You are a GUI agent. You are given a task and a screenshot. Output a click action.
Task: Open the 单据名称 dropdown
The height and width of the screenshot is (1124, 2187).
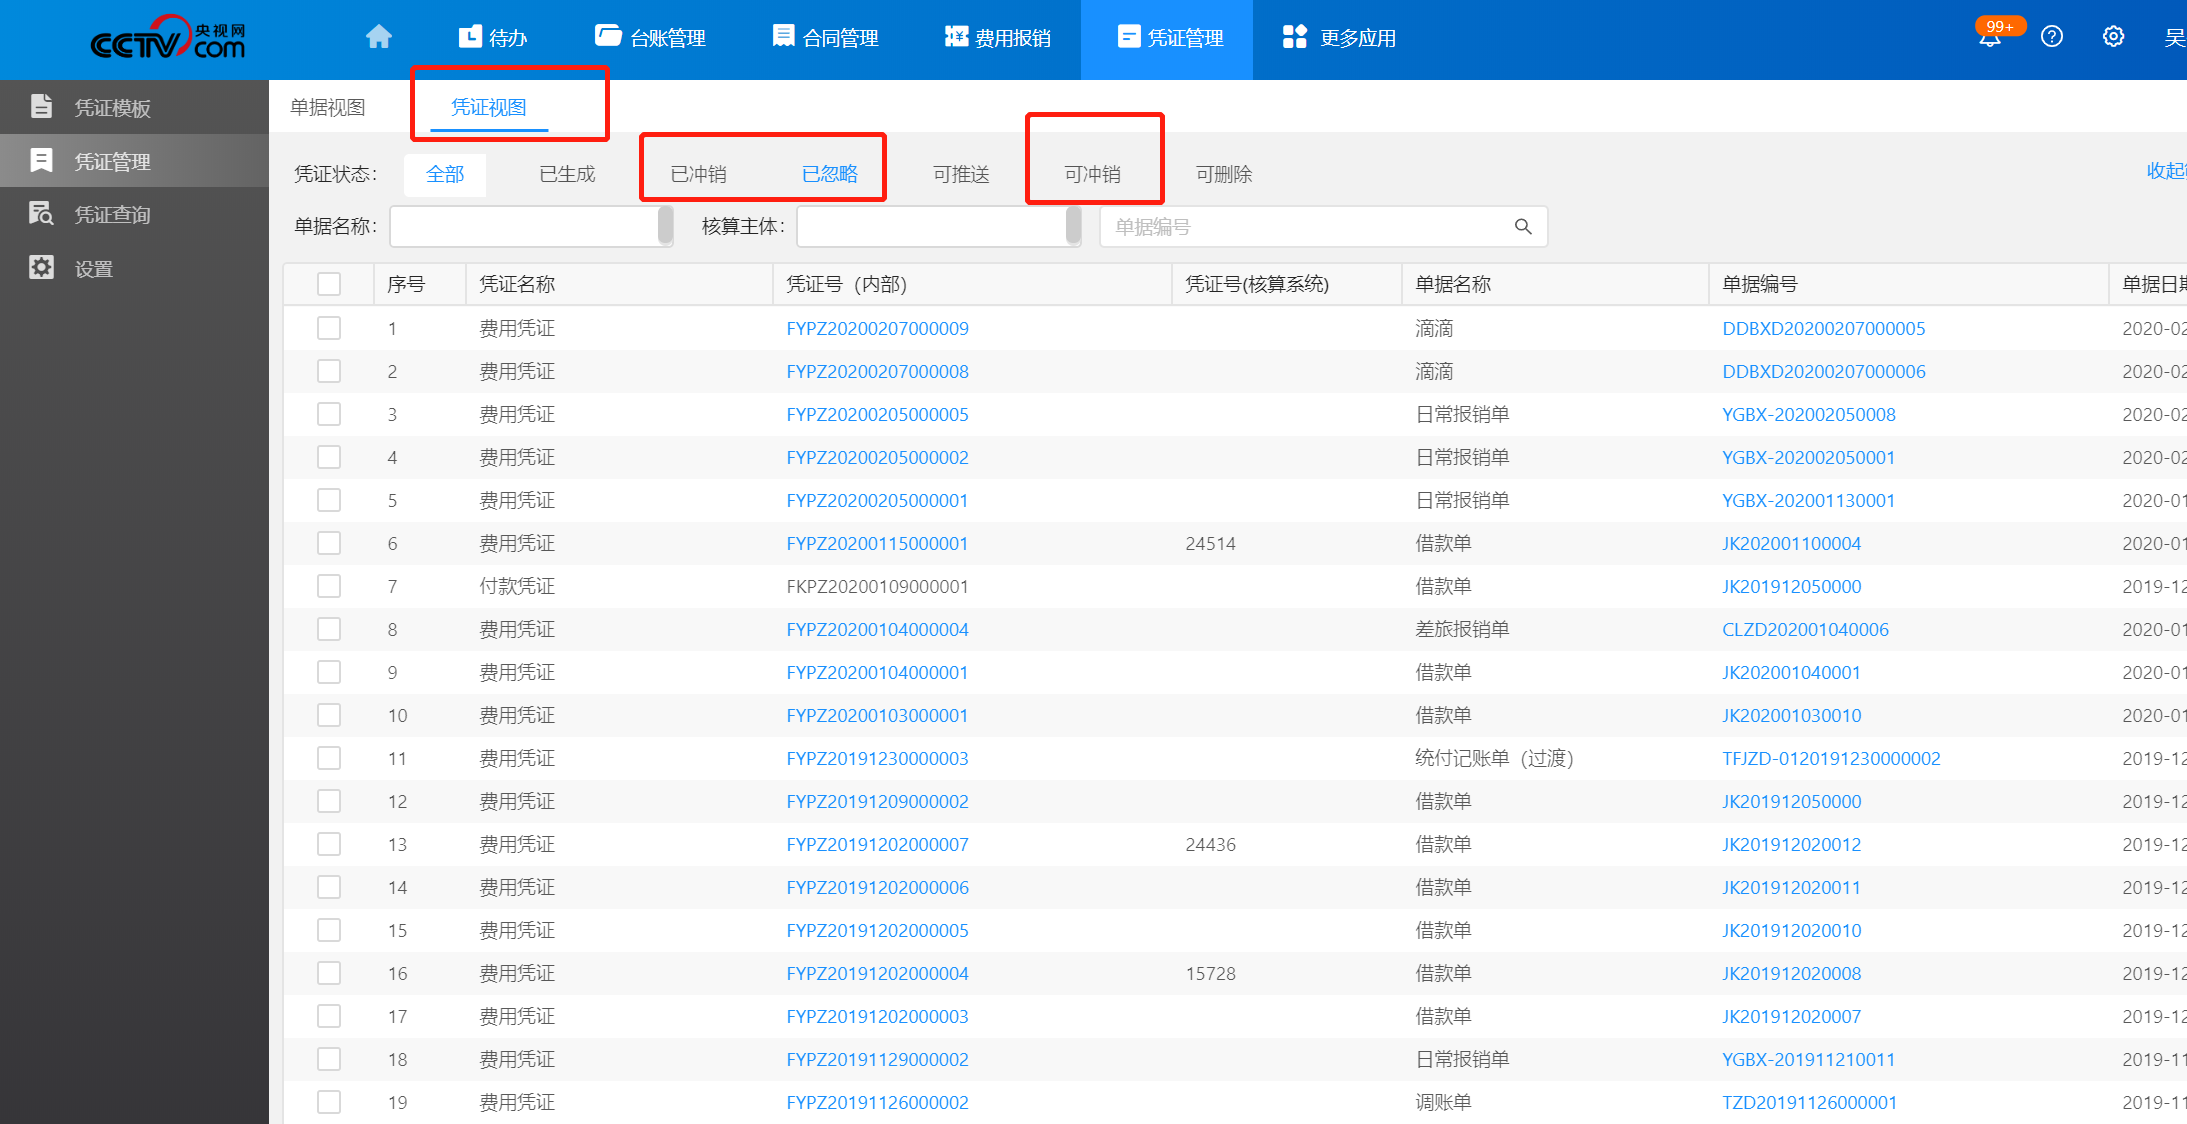531,227
